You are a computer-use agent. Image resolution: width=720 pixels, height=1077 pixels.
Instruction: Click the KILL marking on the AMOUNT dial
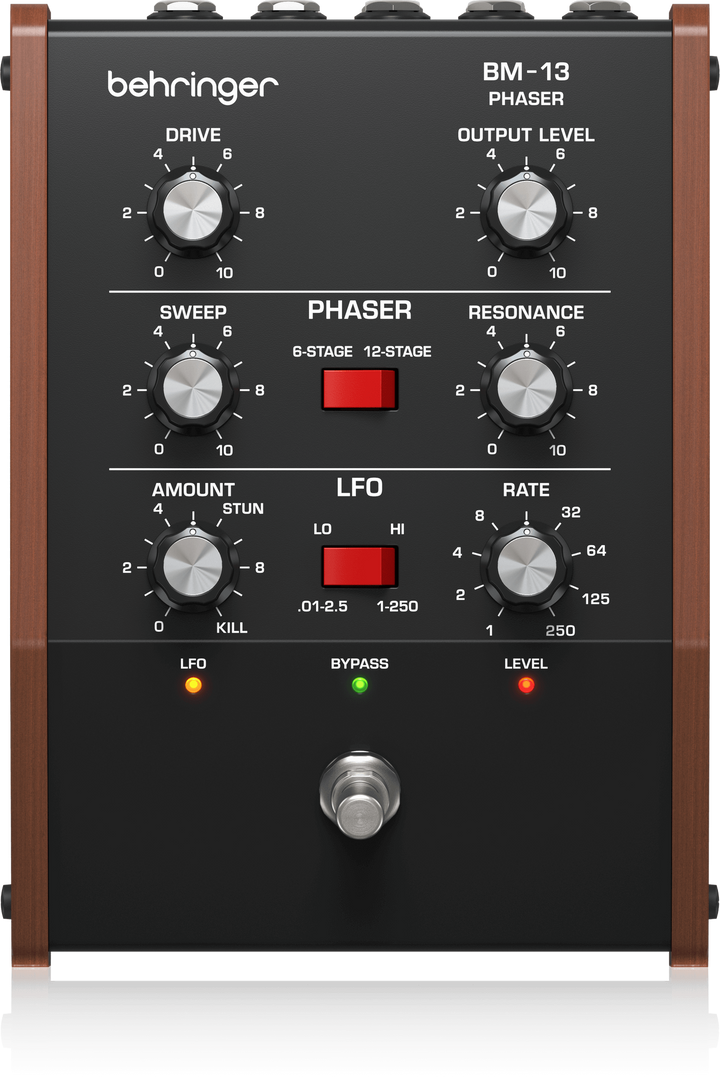(232, 628)
